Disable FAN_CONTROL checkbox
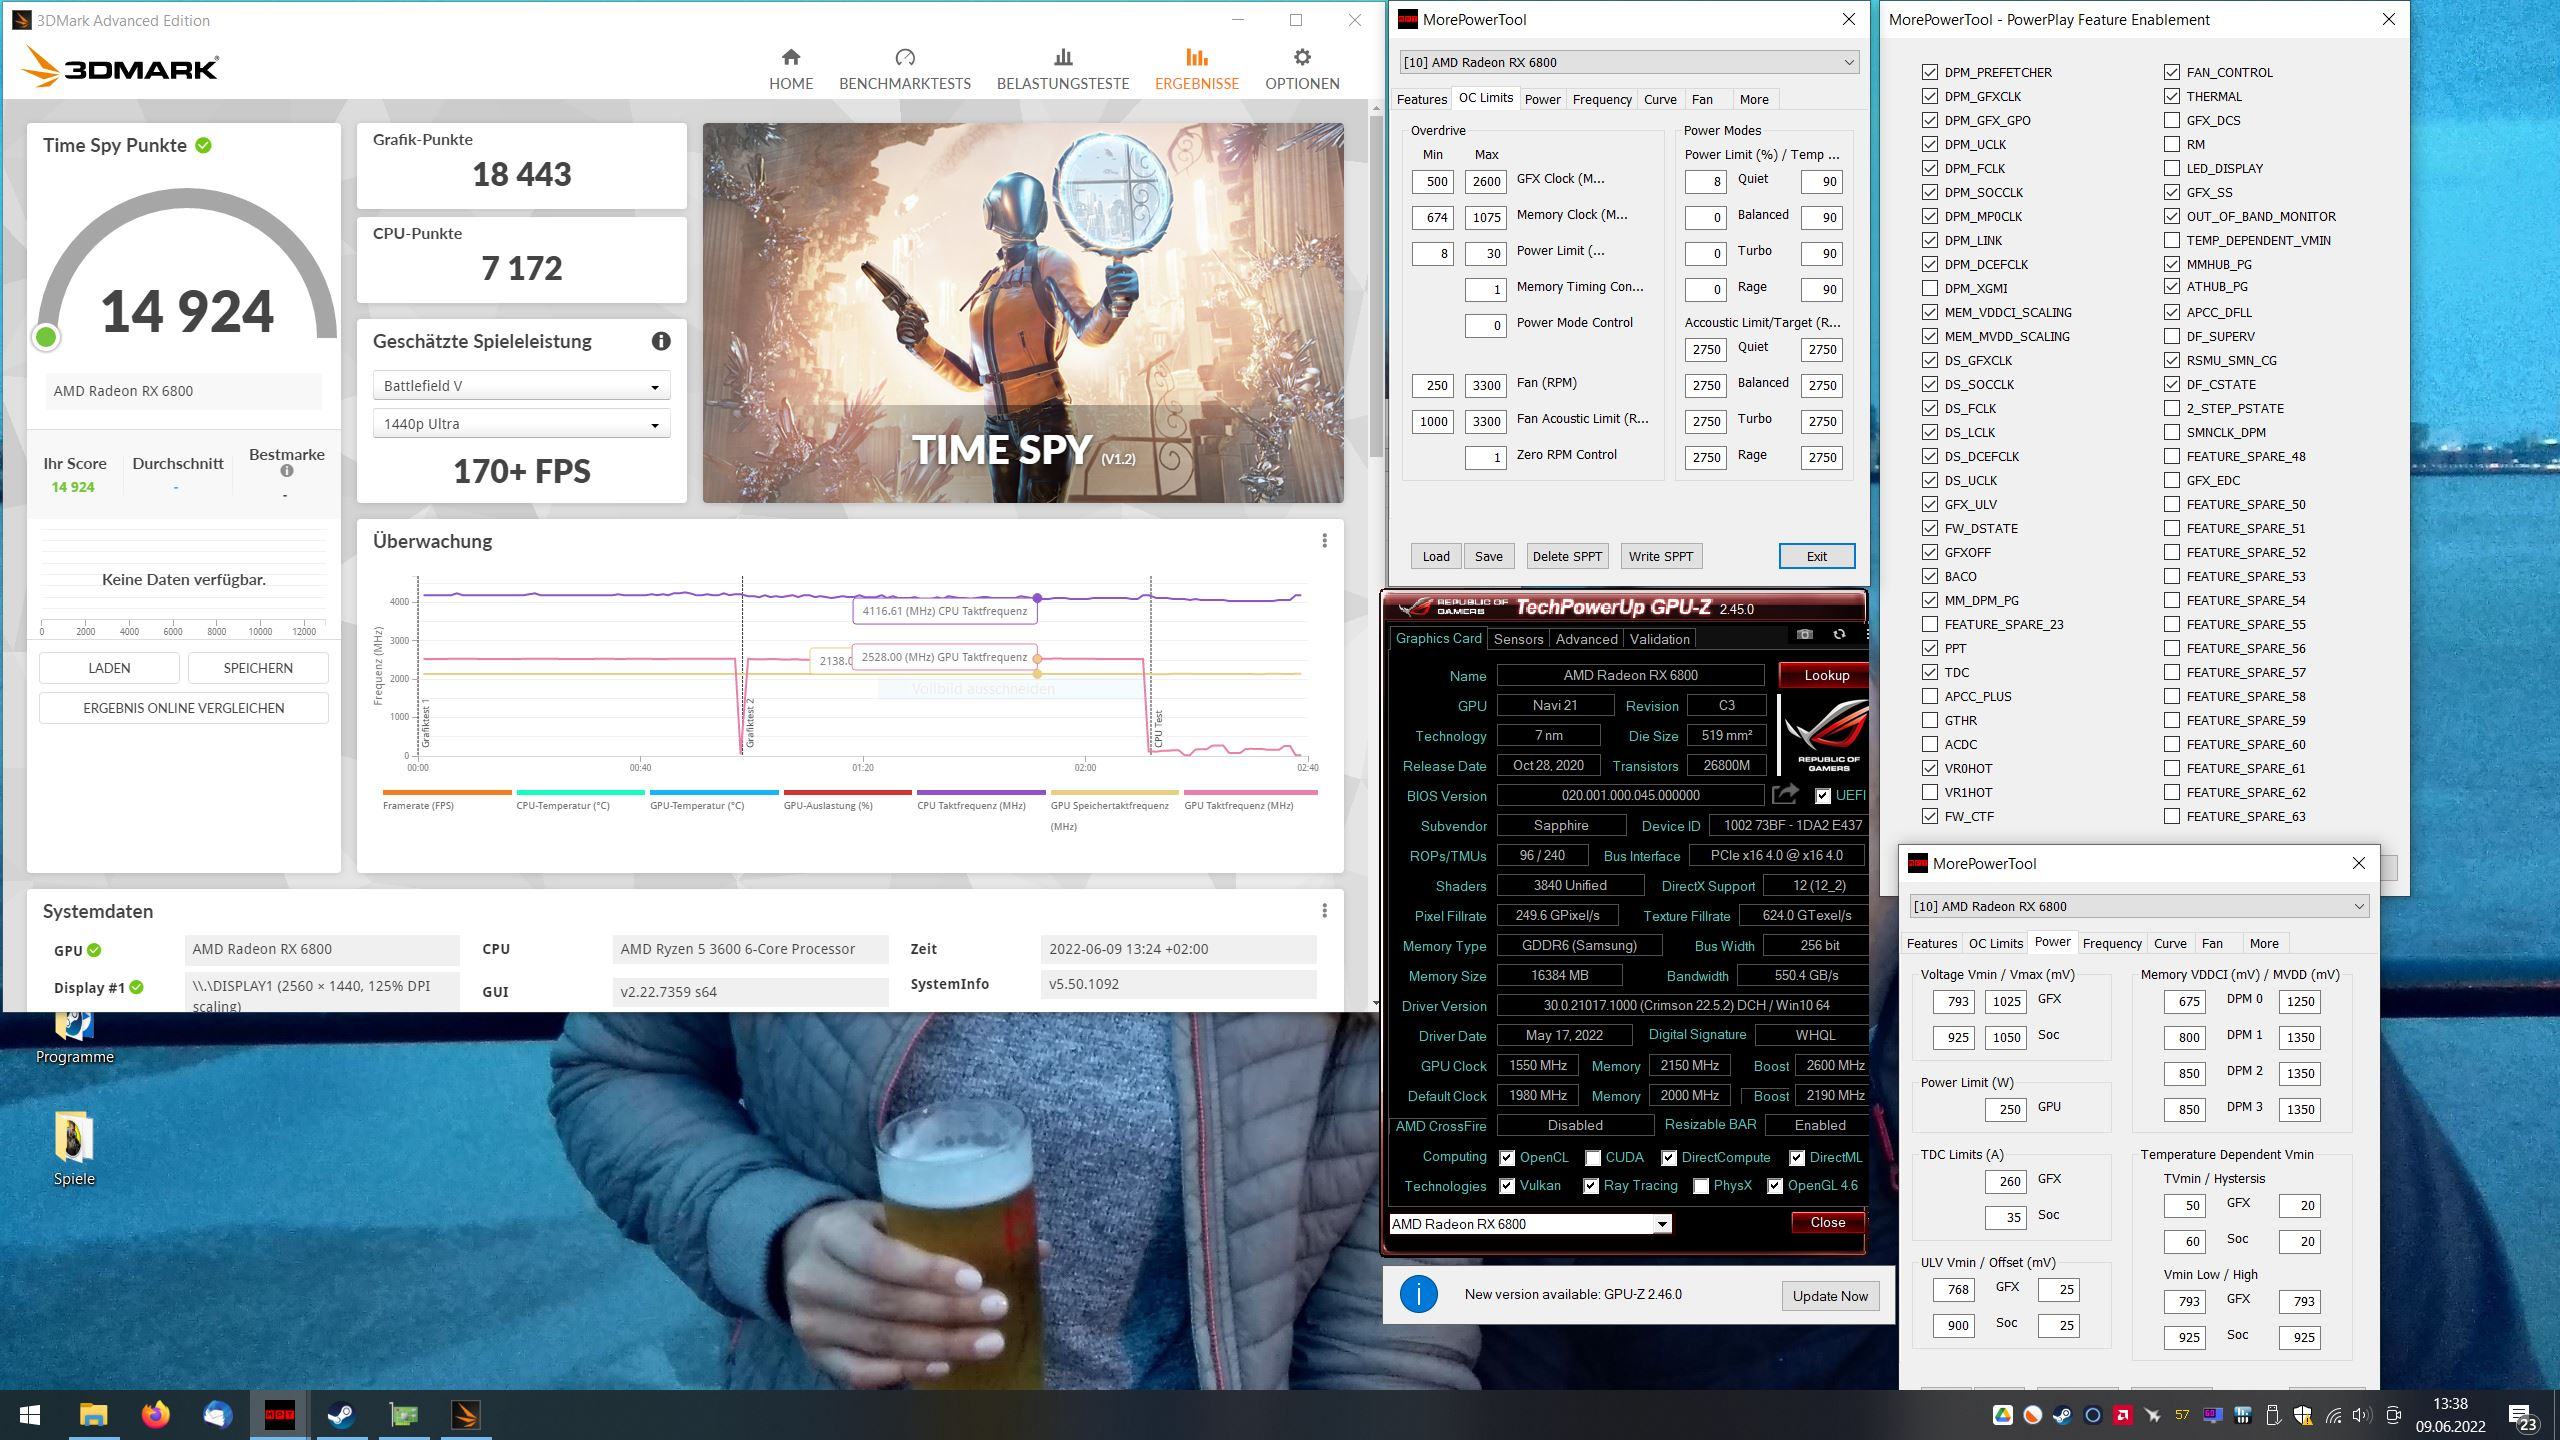Image resolution: width=2560 pixels, height=1440 pixels. (x=2172, y=72)
